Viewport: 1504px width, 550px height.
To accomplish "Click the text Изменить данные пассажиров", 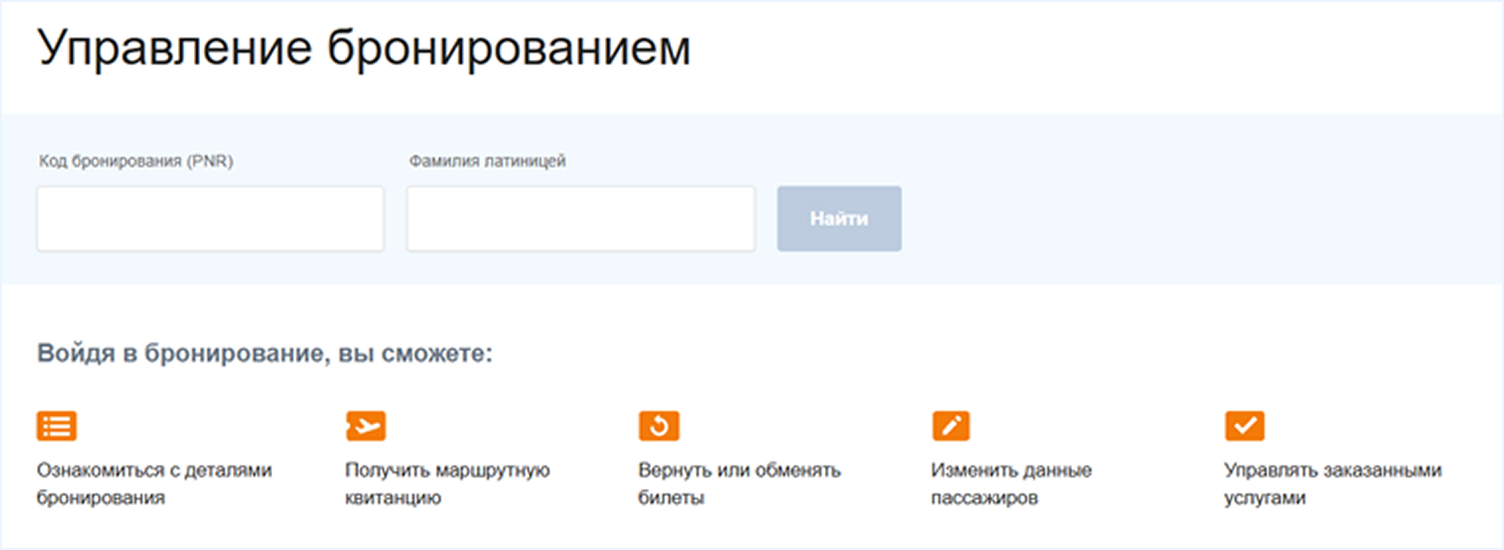I will click(x=1012, y=484).
